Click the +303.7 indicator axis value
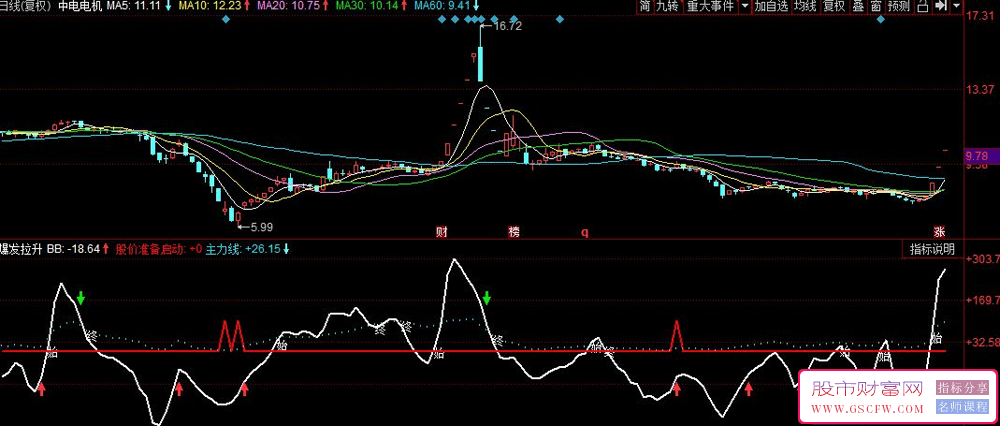This screenshot has width=1000, height=426. 983,260
